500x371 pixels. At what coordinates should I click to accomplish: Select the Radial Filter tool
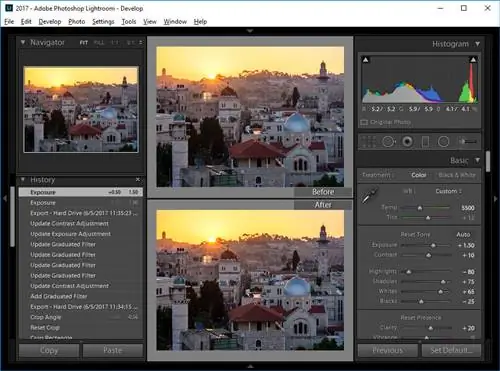[x=443, y=142]
